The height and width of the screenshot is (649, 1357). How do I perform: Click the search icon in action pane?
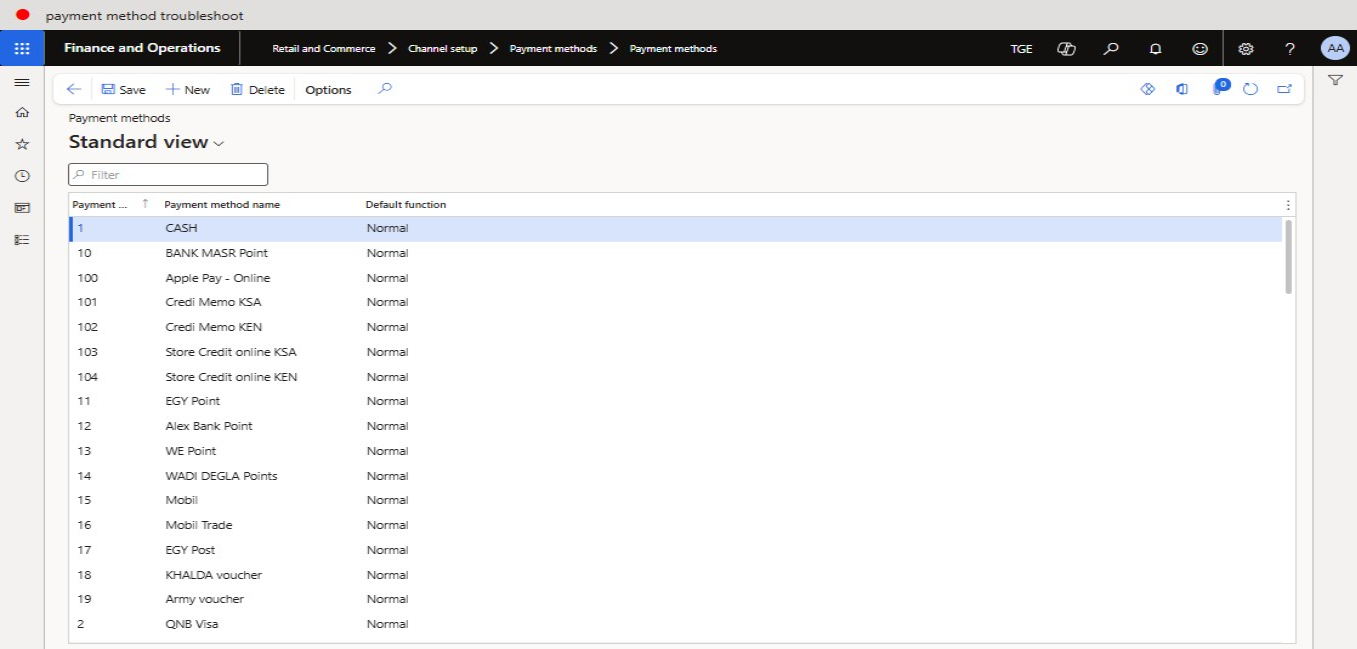[x=385, y=89]
